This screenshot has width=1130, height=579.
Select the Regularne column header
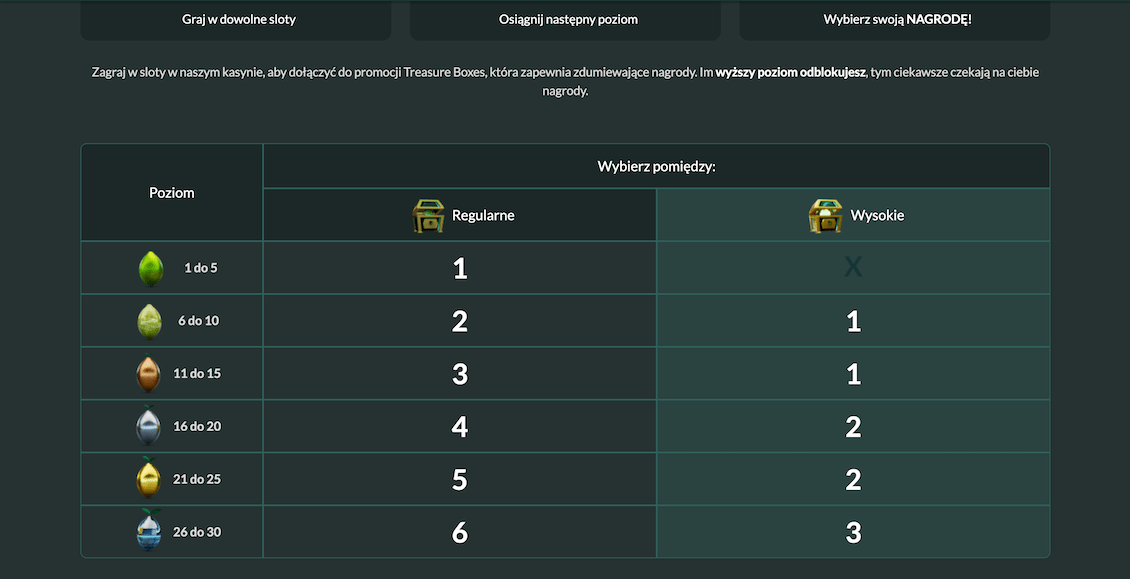(483, 215)
